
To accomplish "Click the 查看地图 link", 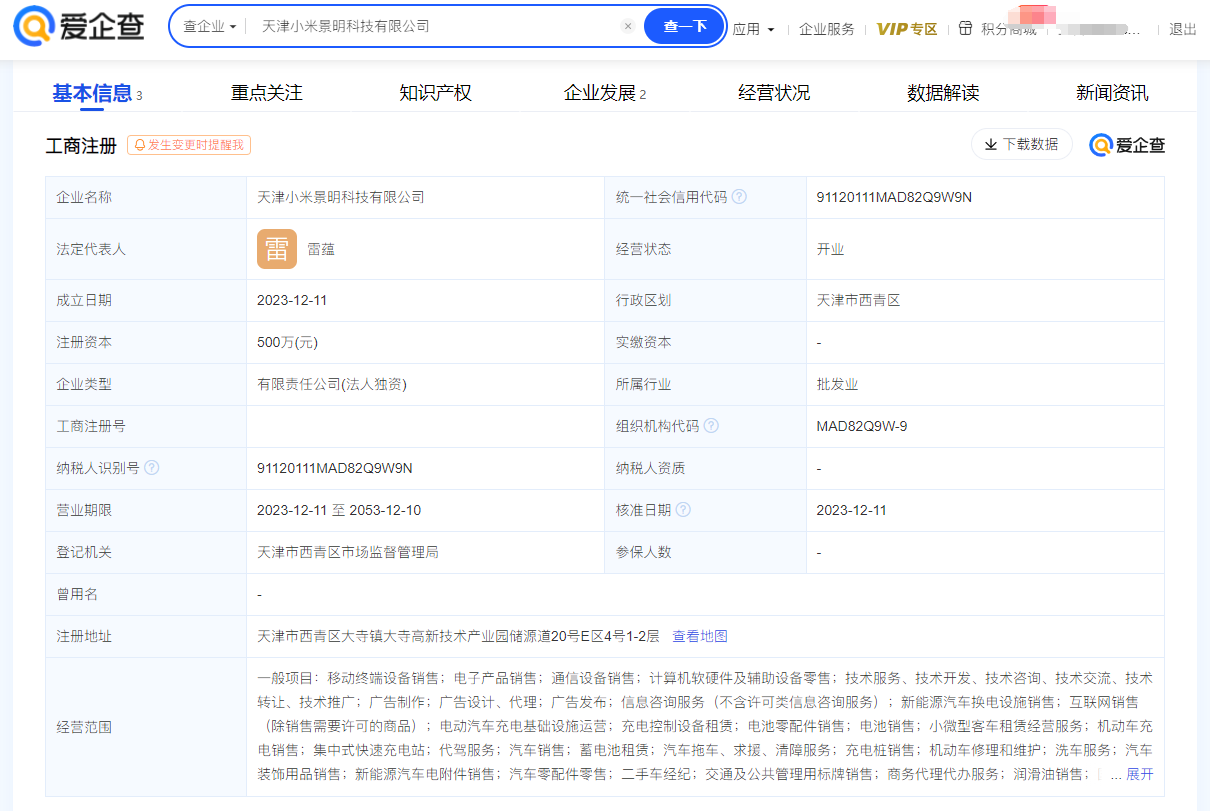I will [x=700, y=636].
